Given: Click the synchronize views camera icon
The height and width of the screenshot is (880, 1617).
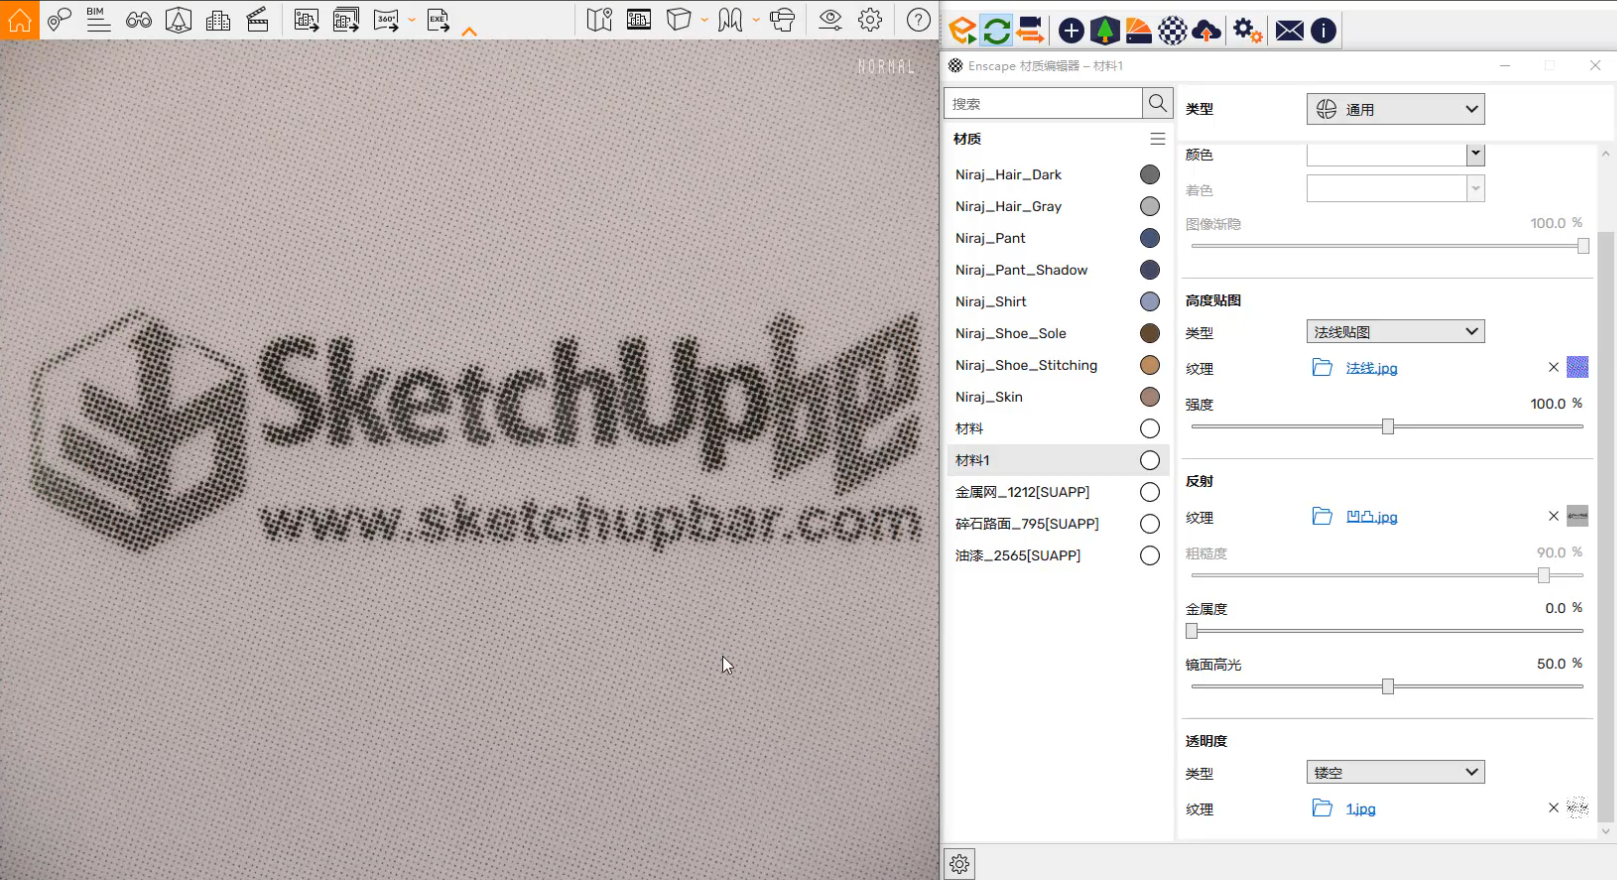Looking at the screenshot, I should pyautogui.click(x=1030, y=31).
